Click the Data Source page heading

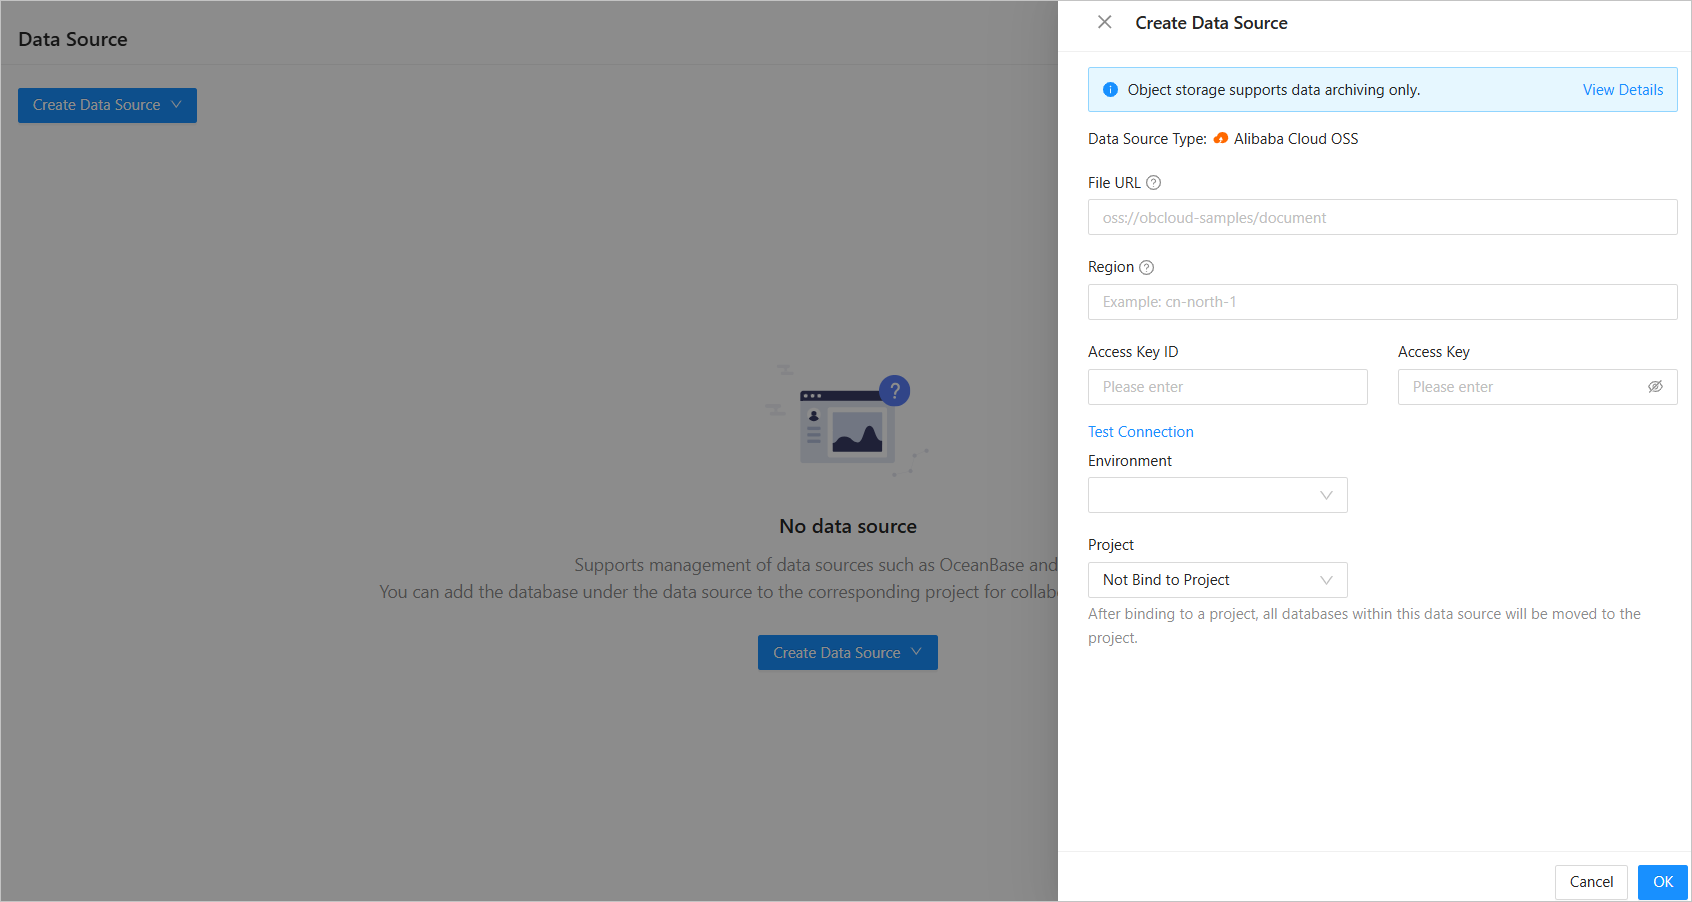click(x=73, y=40)
